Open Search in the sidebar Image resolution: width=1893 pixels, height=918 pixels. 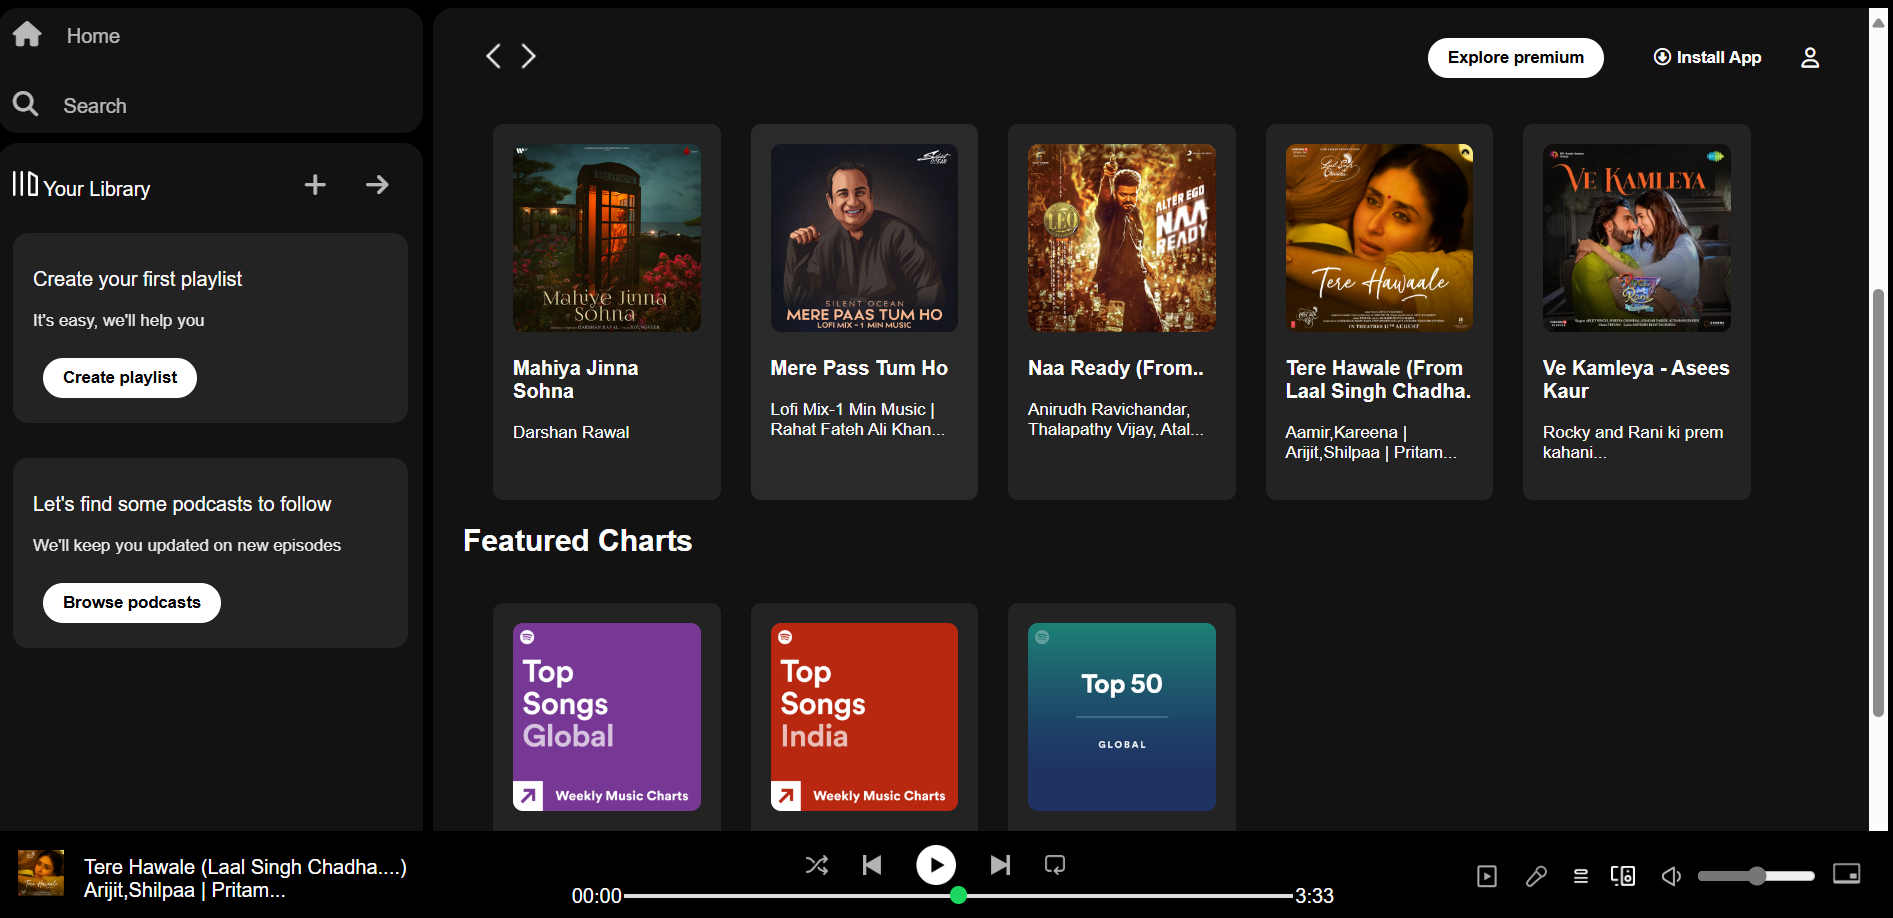tap(95, 106)
